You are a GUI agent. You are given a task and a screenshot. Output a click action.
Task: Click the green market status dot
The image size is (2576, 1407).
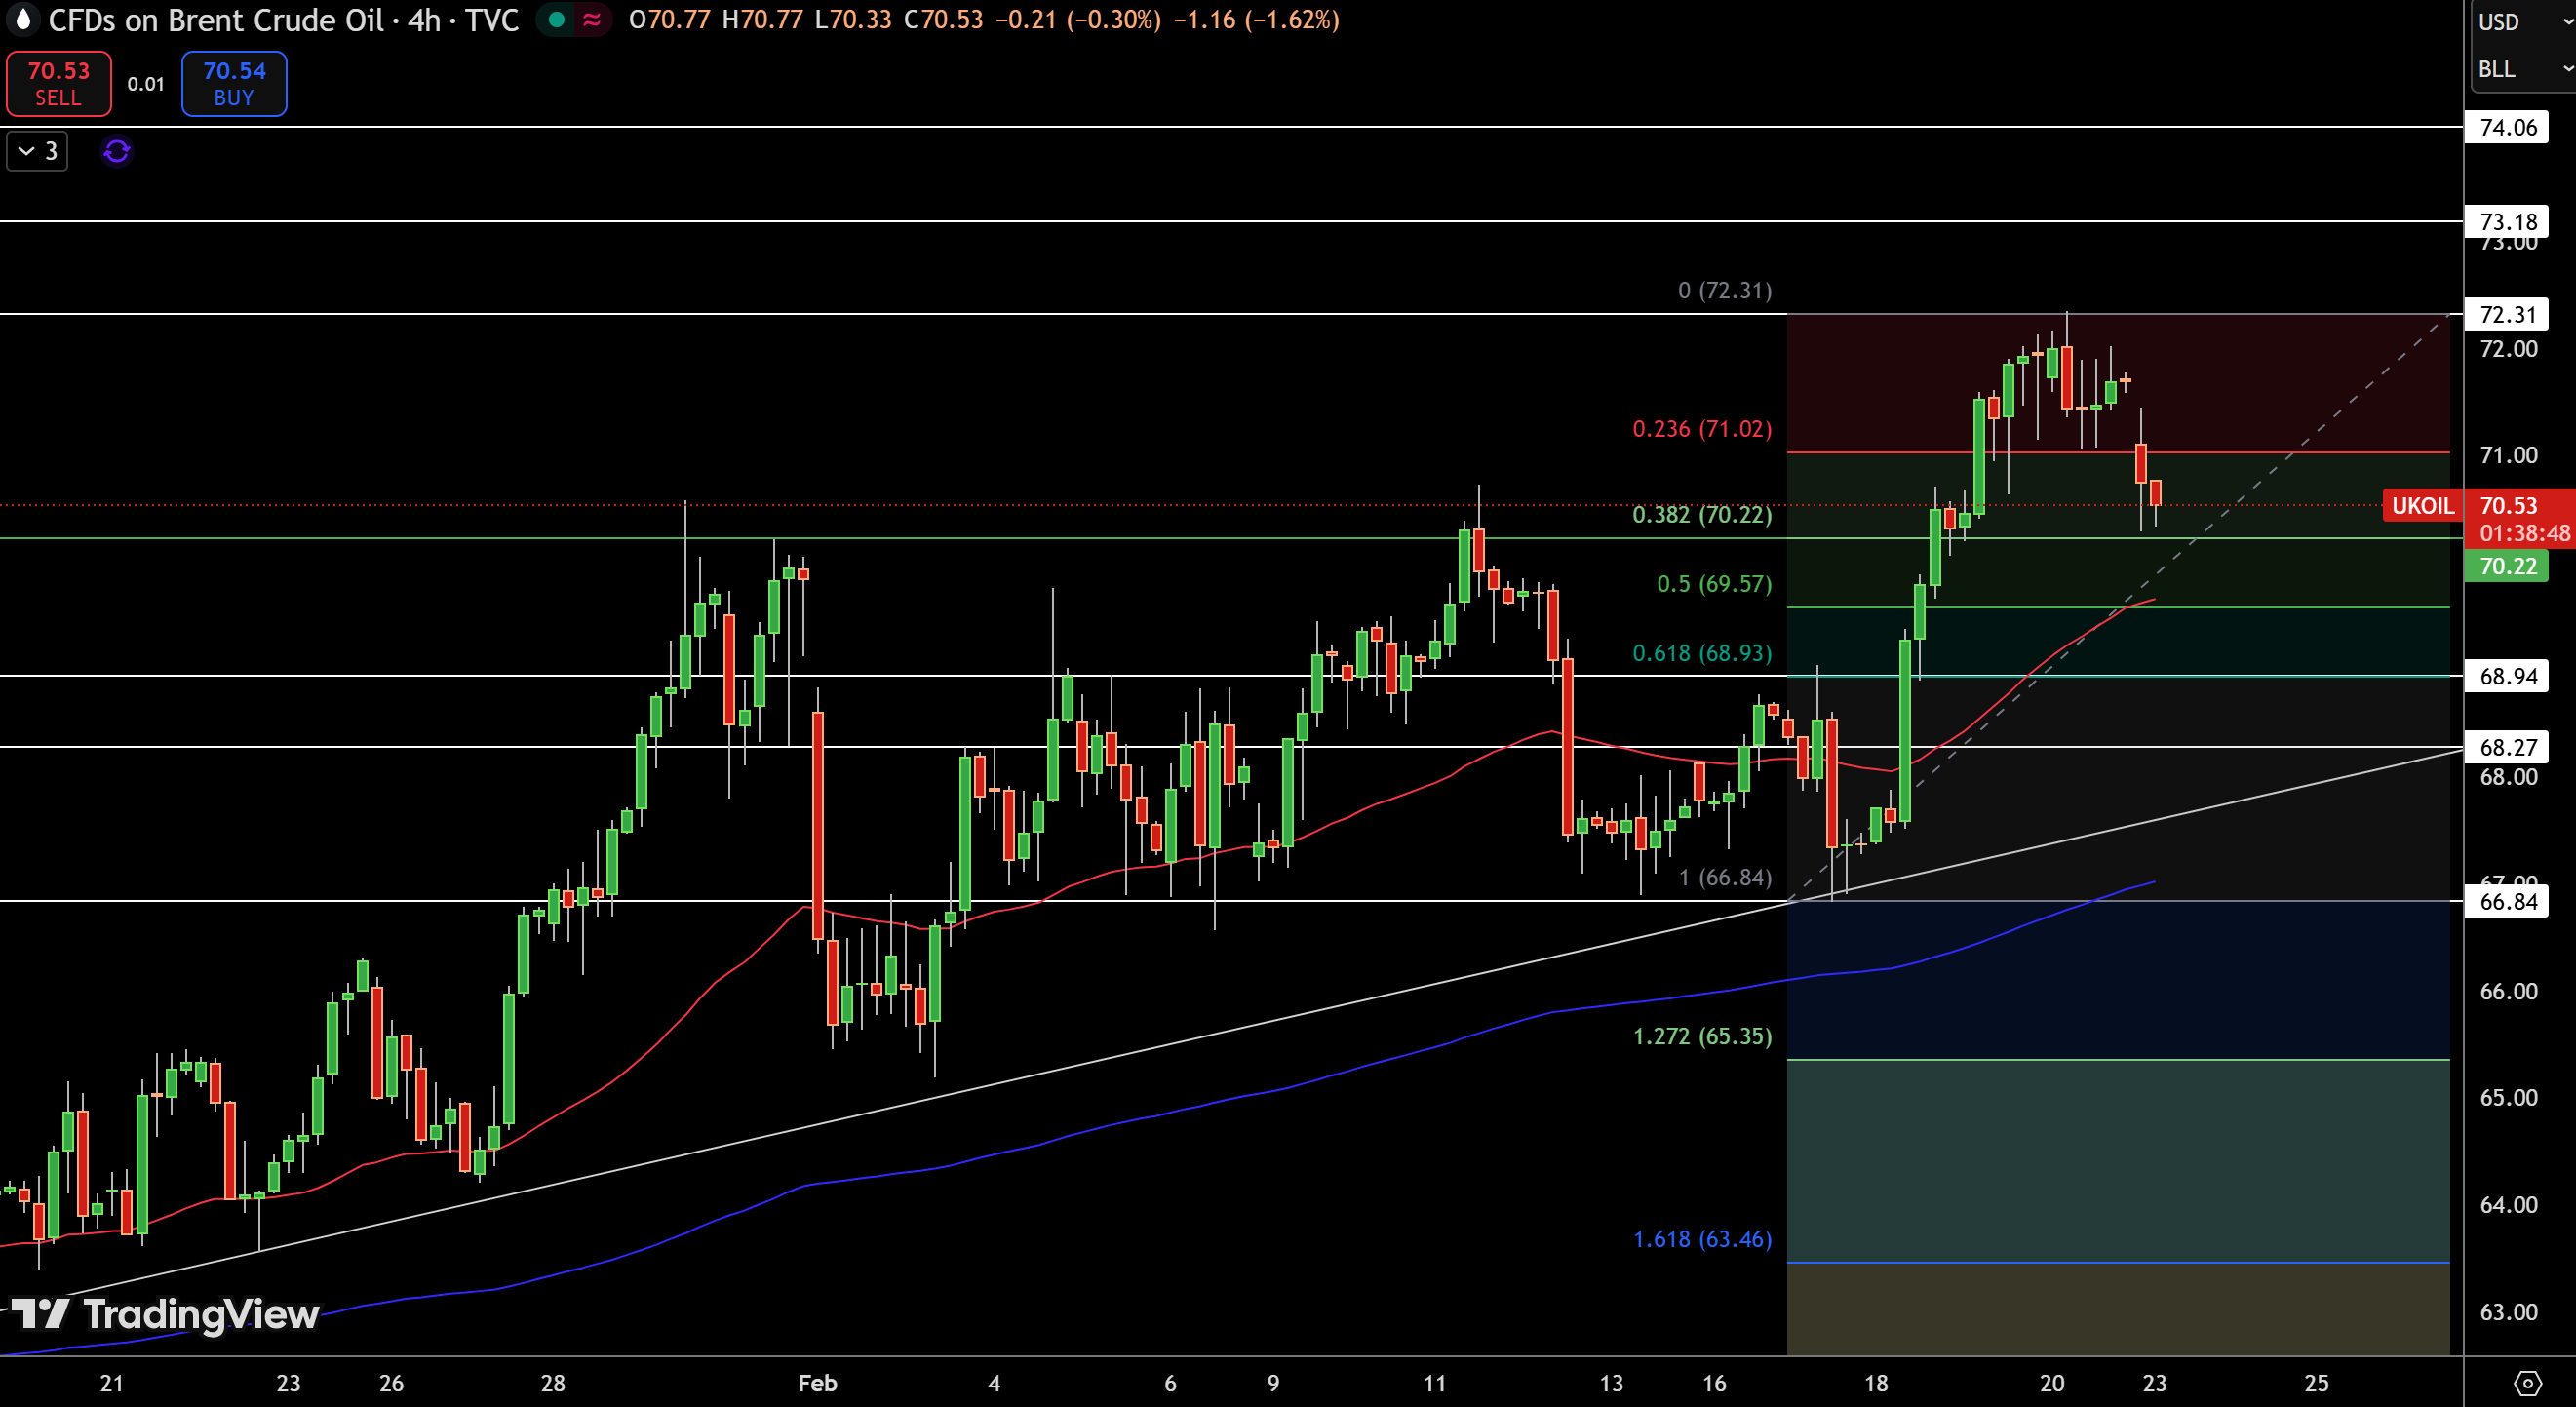pyautogui.click(x=556, y=20)
